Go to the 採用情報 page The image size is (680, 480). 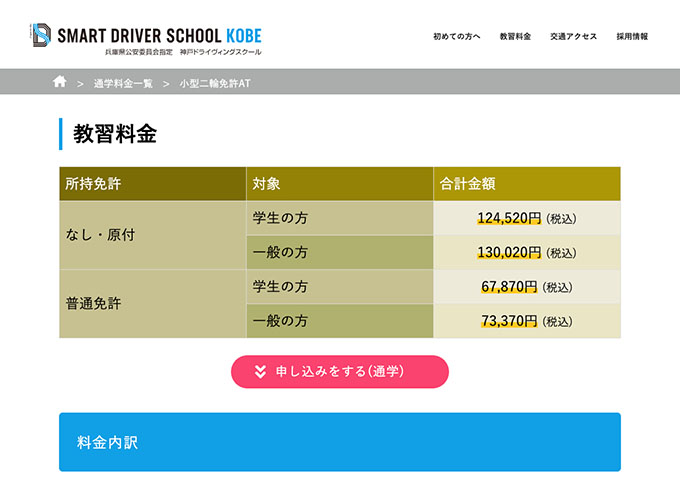click(632, 36)
